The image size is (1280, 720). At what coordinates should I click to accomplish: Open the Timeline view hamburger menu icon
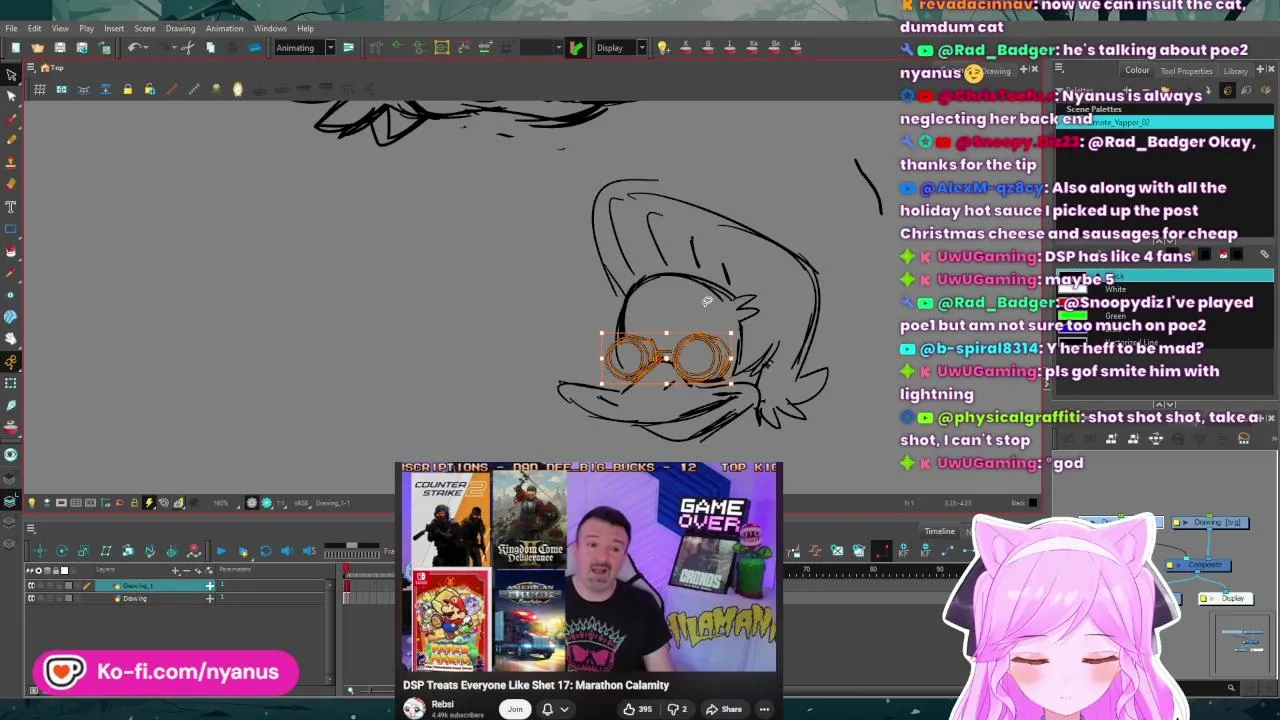(30, 528)
